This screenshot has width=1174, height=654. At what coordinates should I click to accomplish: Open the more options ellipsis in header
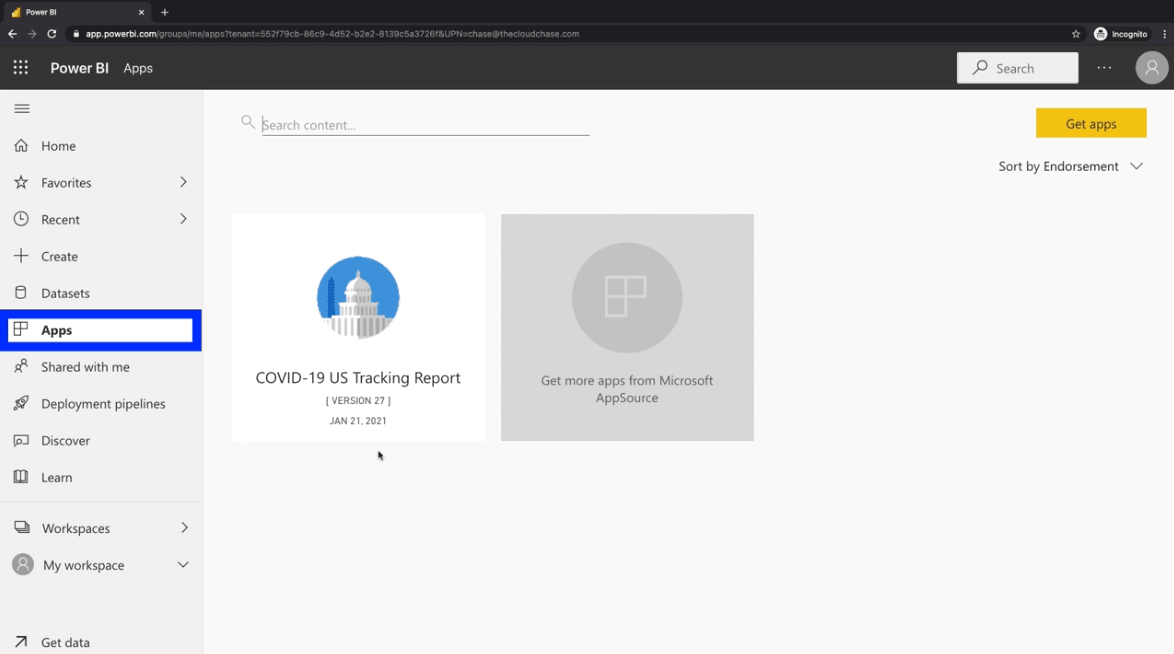coord(1104,67)
